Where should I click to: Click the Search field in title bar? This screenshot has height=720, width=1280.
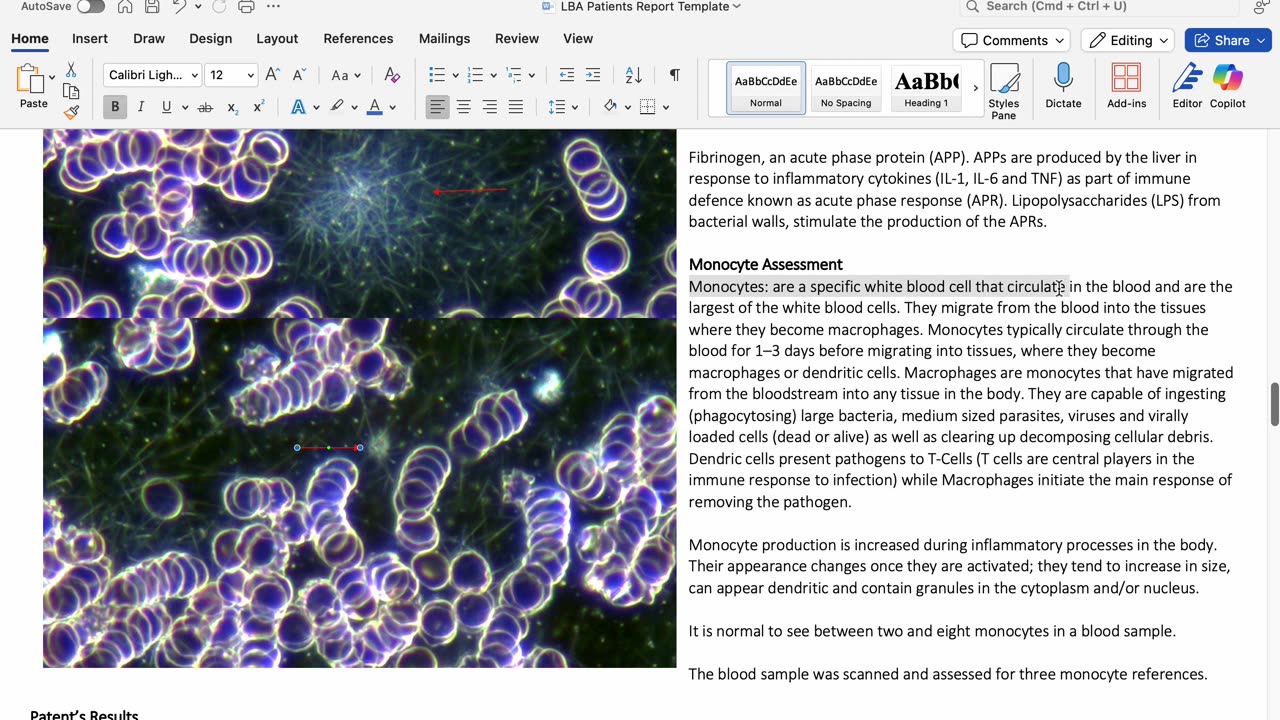1100,7
